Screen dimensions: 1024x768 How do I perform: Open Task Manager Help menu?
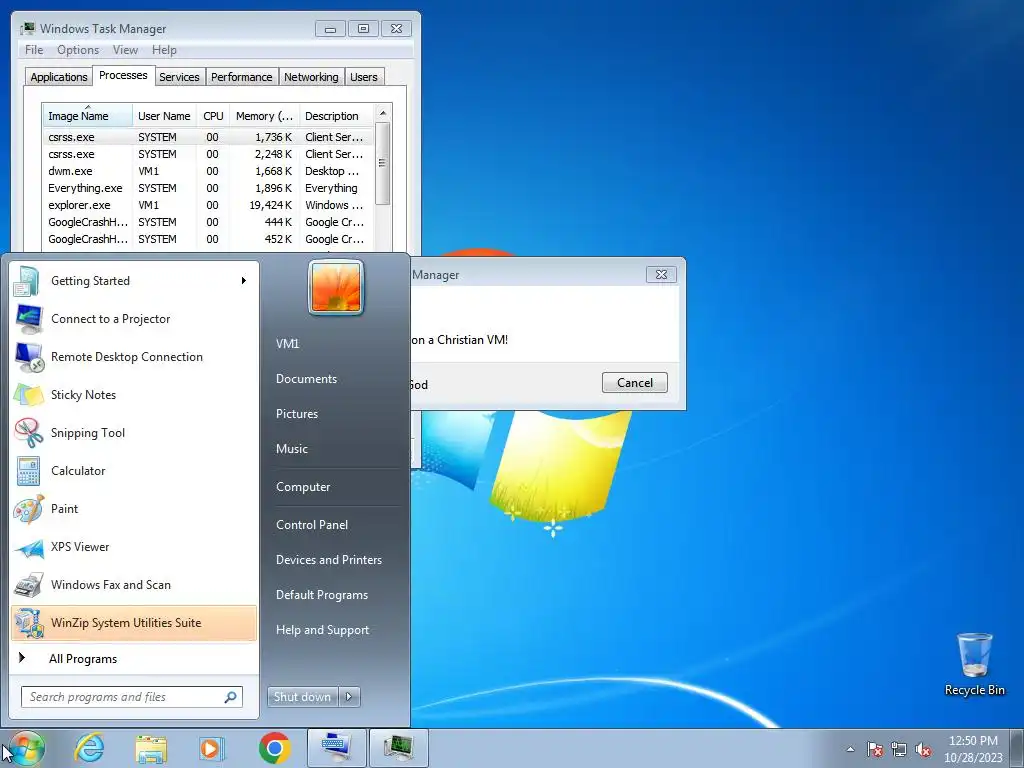coord(164,50)
